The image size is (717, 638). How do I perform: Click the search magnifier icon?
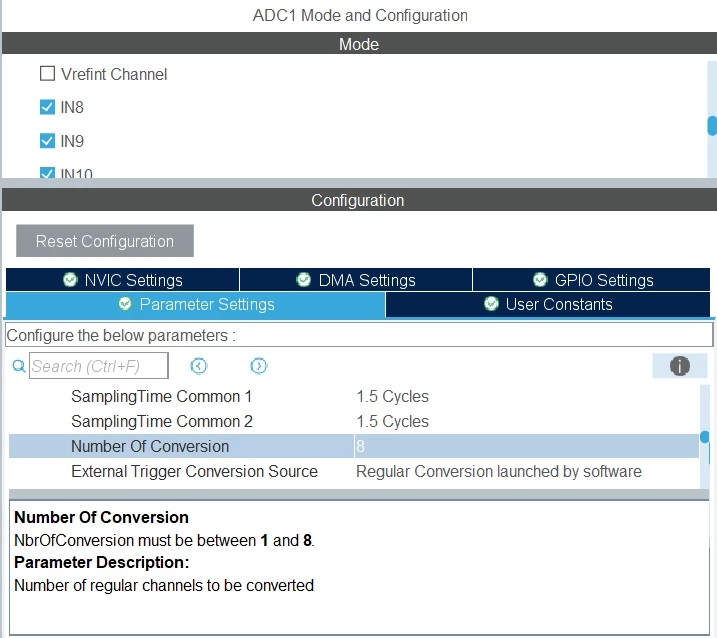[x=19, y=366]
